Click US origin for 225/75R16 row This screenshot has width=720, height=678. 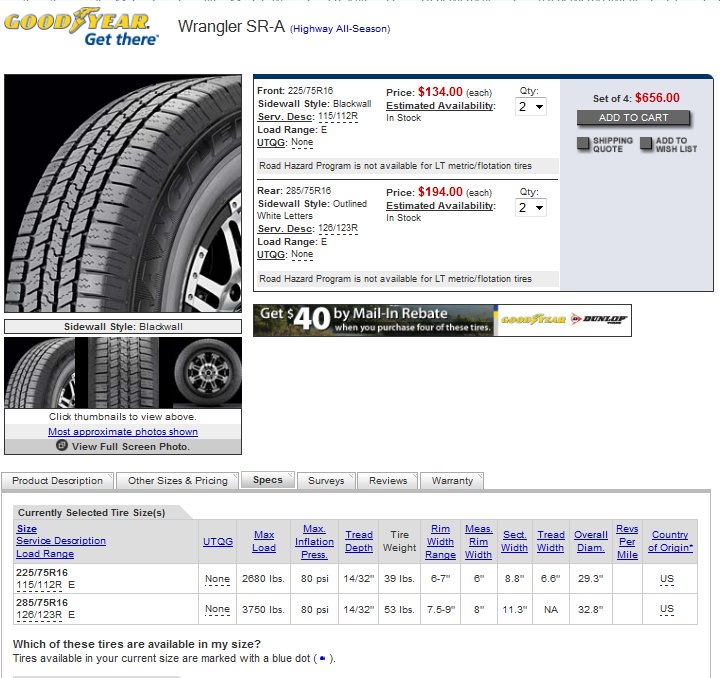point(667,579)
